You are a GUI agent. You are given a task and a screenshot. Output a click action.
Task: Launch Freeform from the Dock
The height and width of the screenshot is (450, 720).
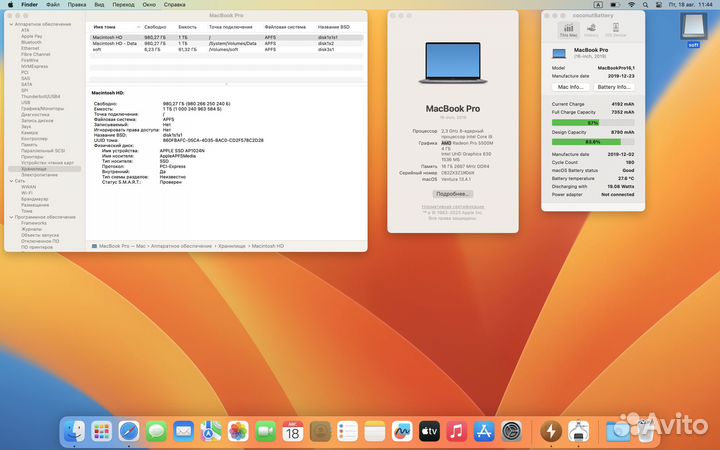coord(402,432)
